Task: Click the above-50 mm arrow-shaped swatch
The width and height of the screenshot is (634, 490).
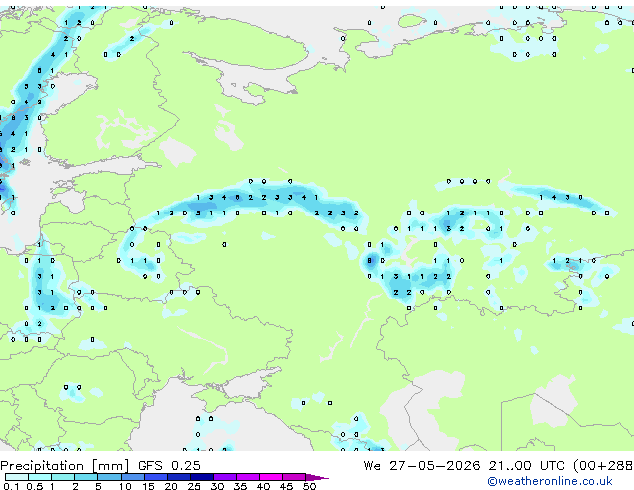Action: coord(317,477)
